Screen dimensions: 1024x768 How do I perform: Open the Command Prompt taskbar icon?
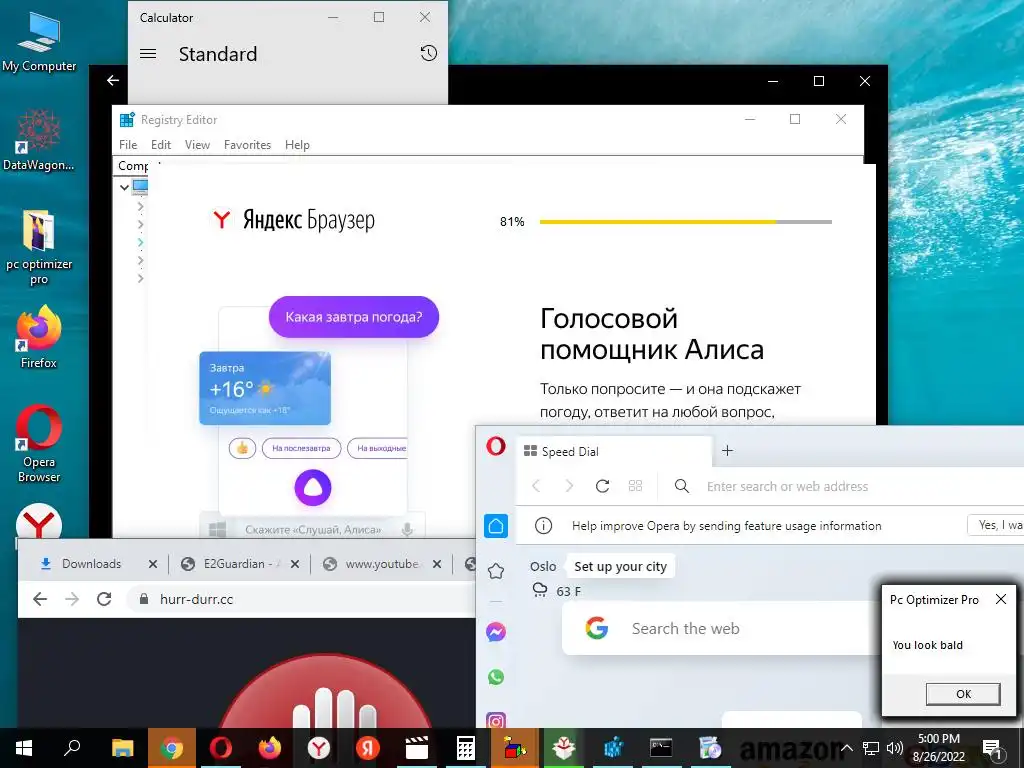tap(661, 748)
